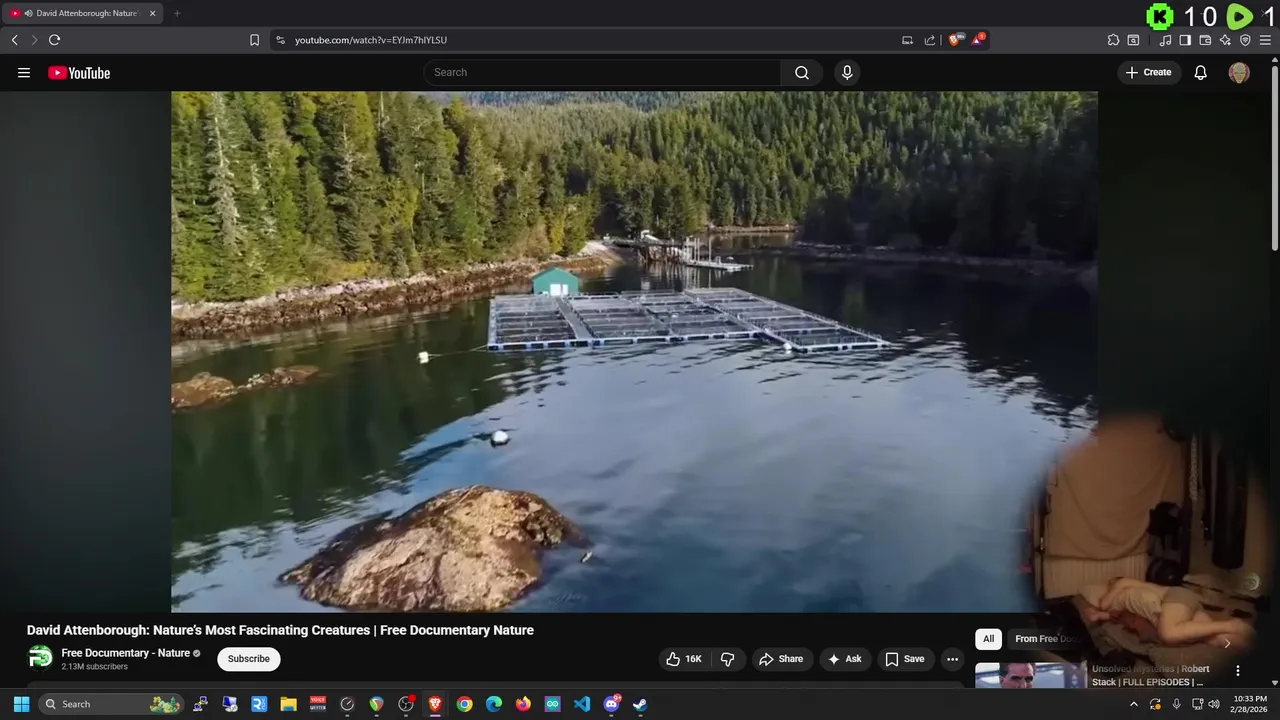The width and height of the screenshot is (1280, 720).
Task: Open the search-tabs icon in toolbar
Action: coord(1133,40)
